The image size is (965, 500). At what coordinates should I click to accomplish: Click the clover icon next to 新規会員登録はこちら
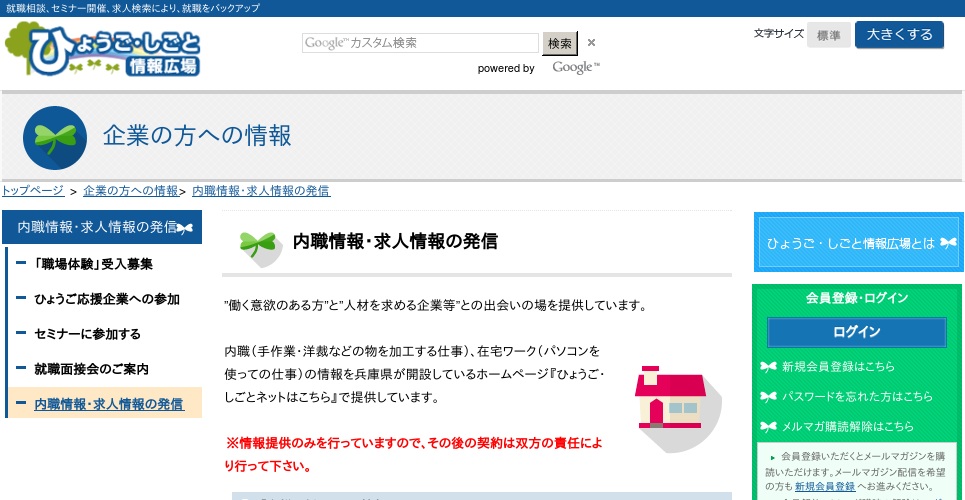click(x=768, y=366)
